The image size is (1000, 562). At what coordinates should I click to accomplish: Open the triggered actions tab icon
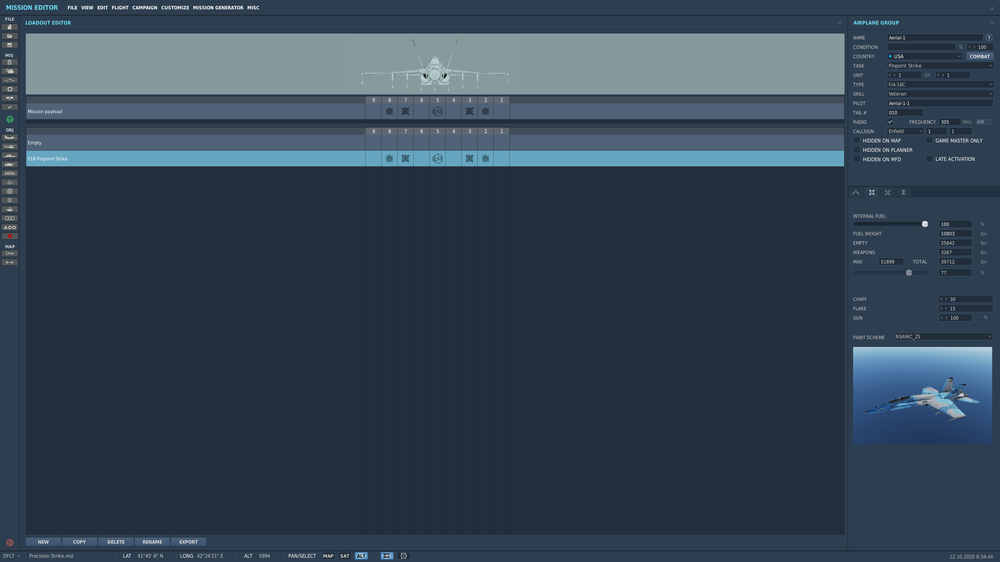[887, 192]
